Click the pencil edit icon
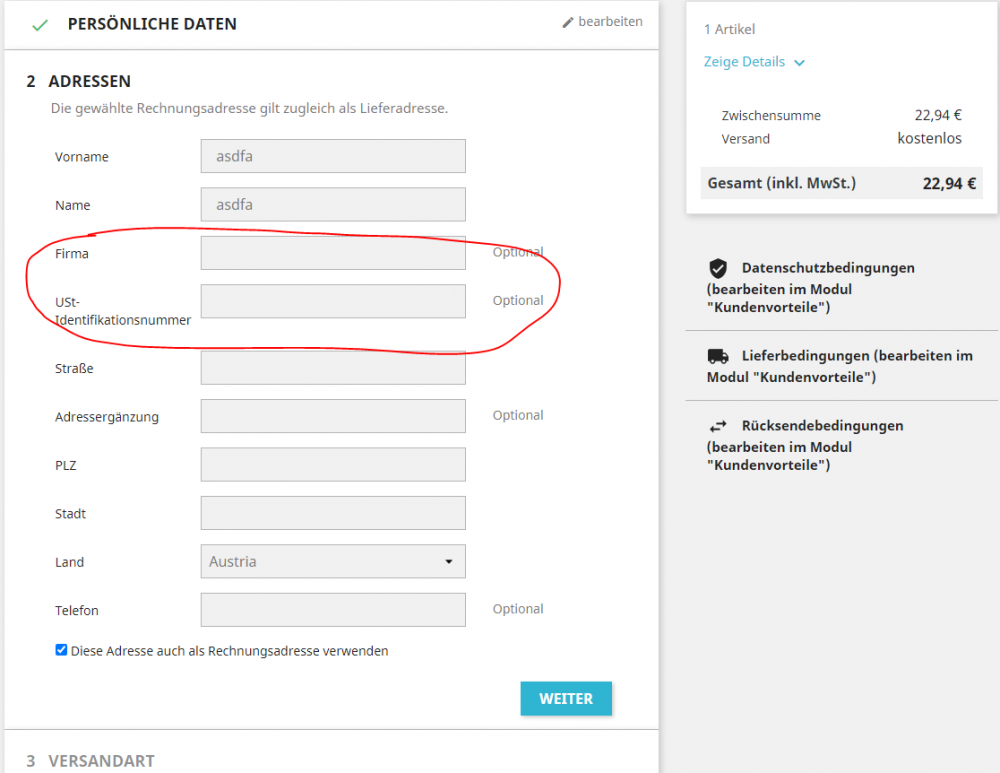Image resolution: width=1000 pixels, height=773 pixels. pos(568,22)
